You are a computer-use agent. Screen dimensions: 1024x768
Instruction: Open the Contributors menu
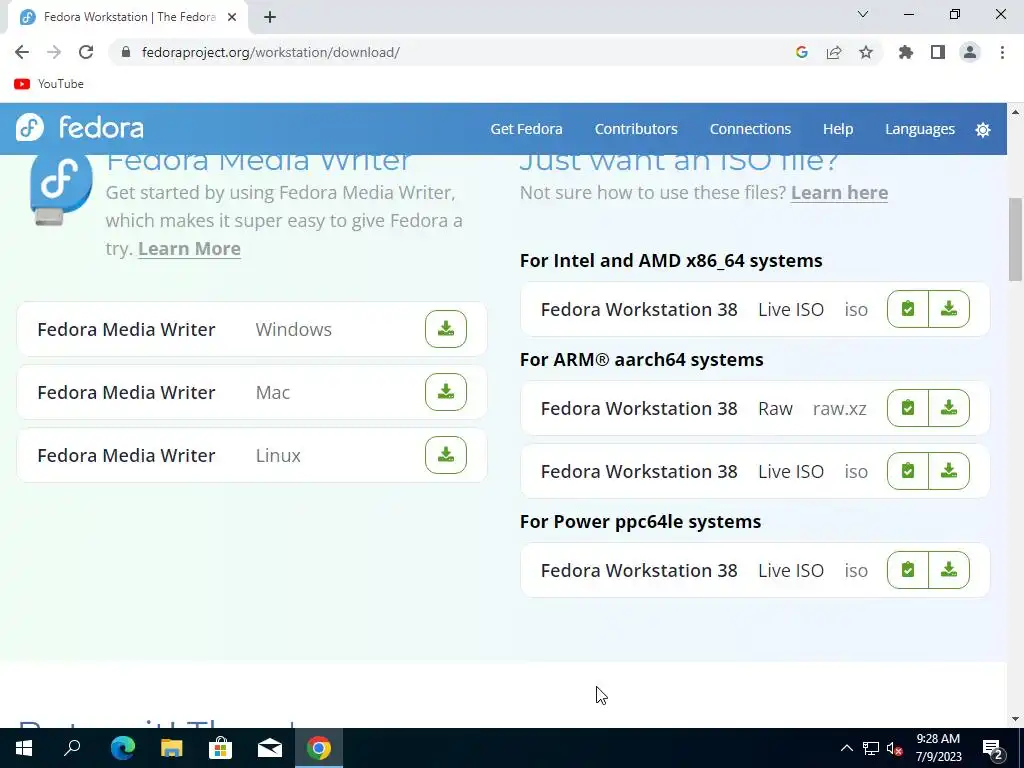point(636,129)
